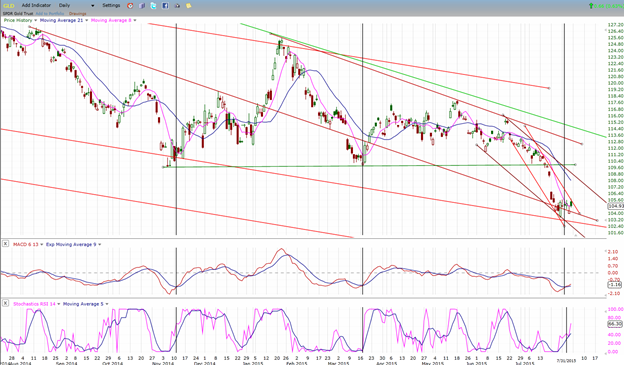Click the purple book icon in toolbar

(x=142, y=6)
